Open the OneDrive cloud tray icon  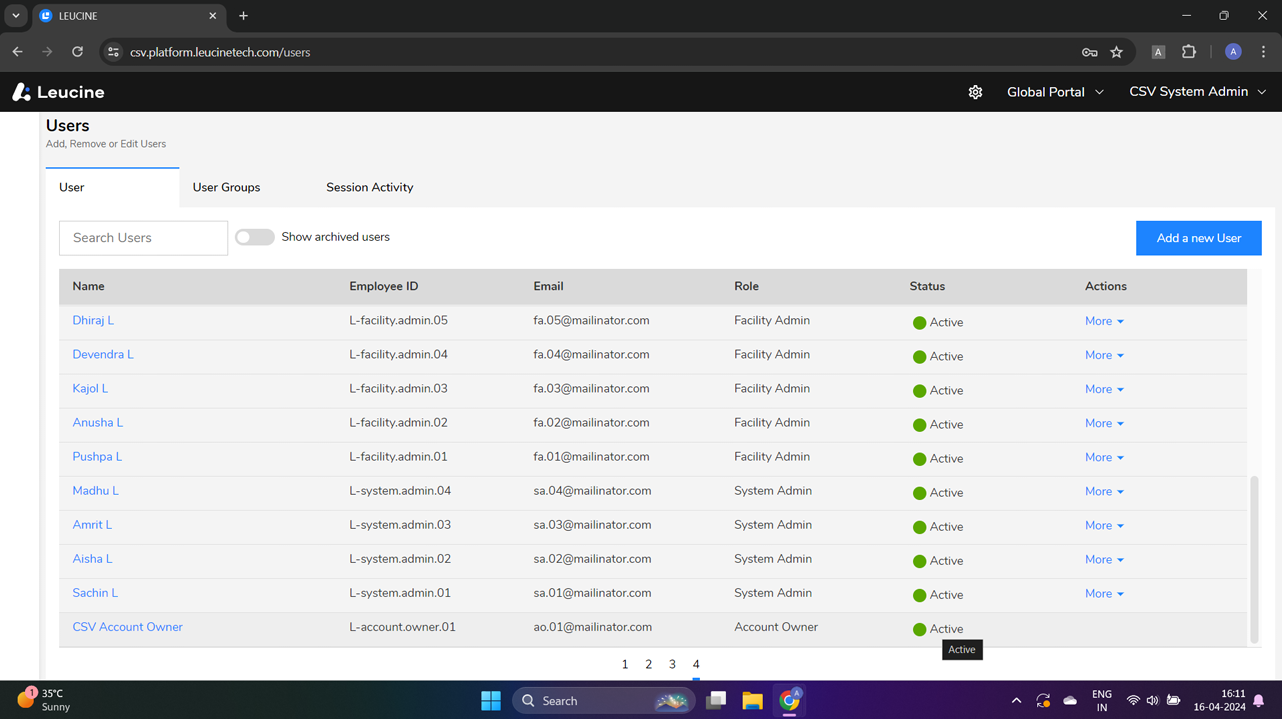pyautogui.click(x=1070, y=700)
